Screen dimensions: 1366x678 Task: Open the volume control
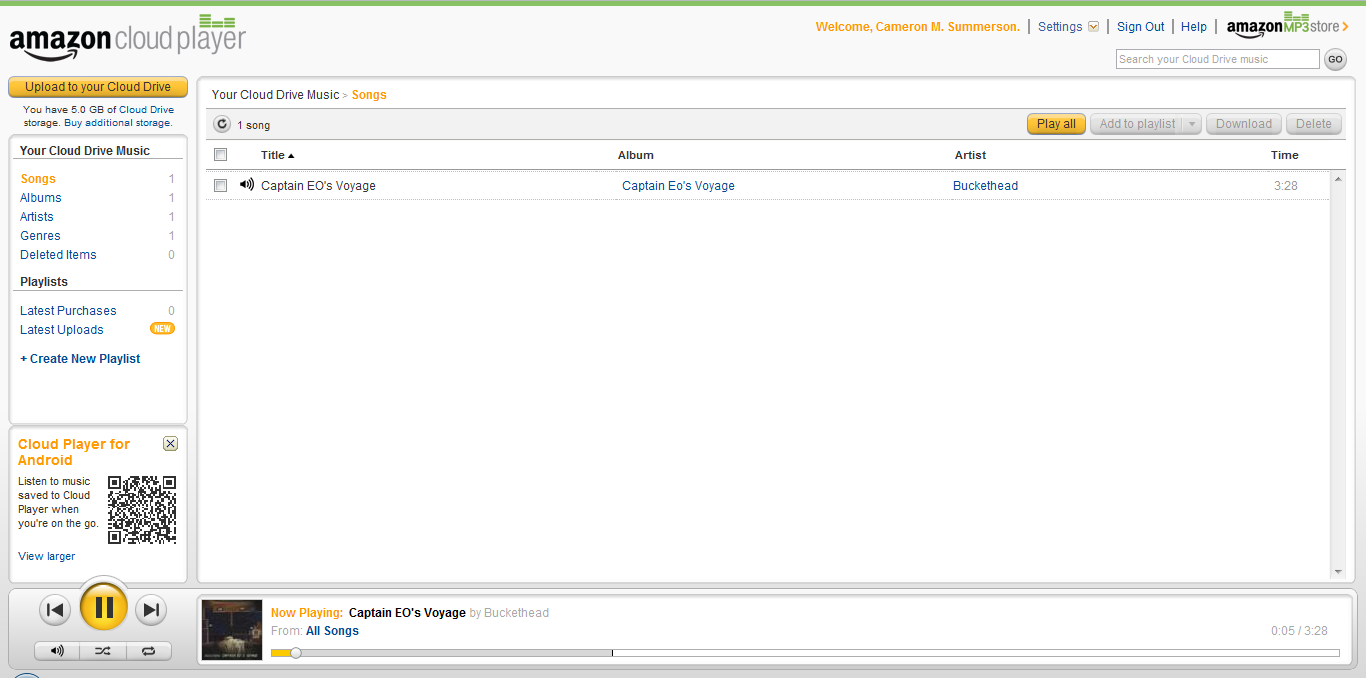click(x=55, y=651)
